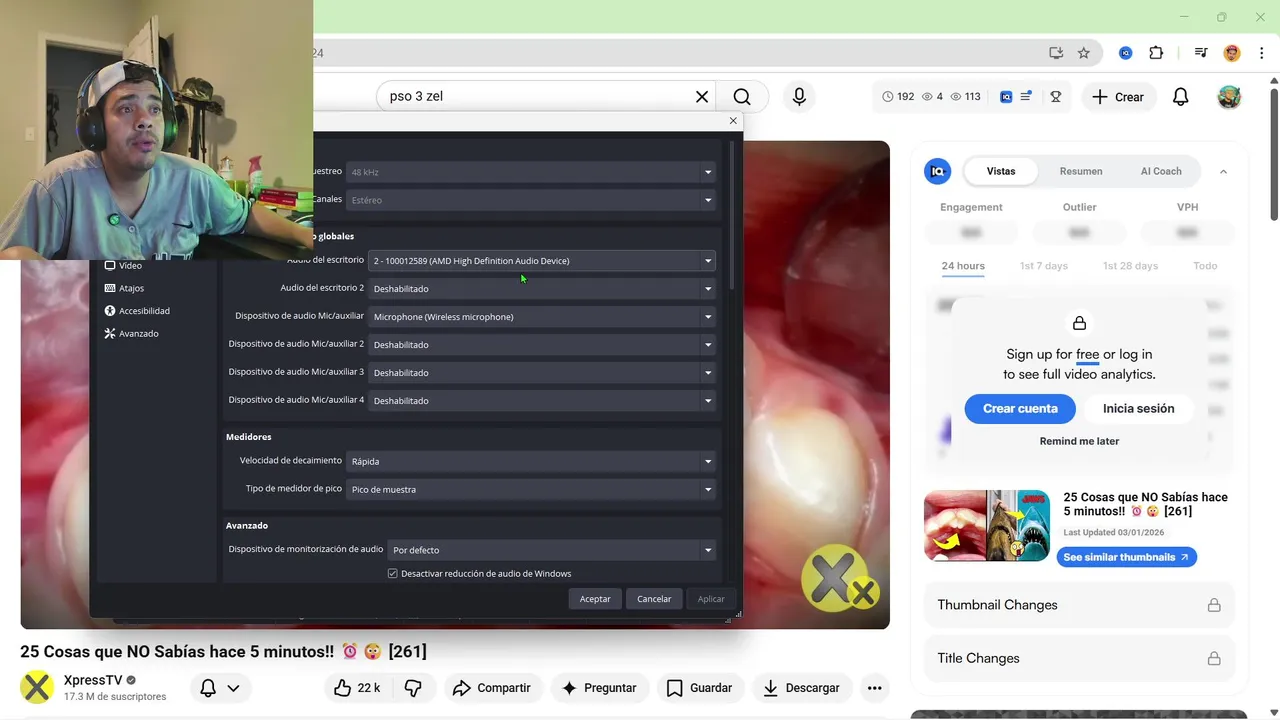Image resolution: width=1280 pixels, height=720 pixels.
Task: Open Dispositivo de audio Mic/auxiliar 4 dropdown
Action: coord(542,401)
